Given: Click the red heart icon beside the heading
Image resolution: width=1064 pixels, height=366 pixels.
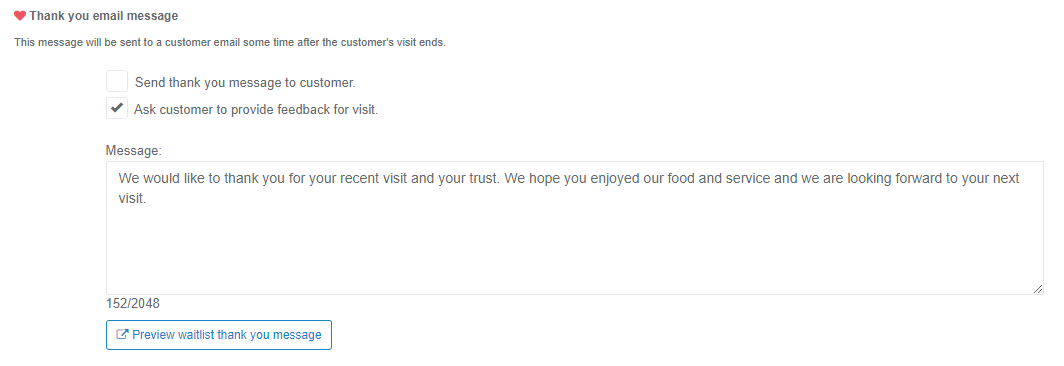Looking at the screenshot, I should coord(20,16).
